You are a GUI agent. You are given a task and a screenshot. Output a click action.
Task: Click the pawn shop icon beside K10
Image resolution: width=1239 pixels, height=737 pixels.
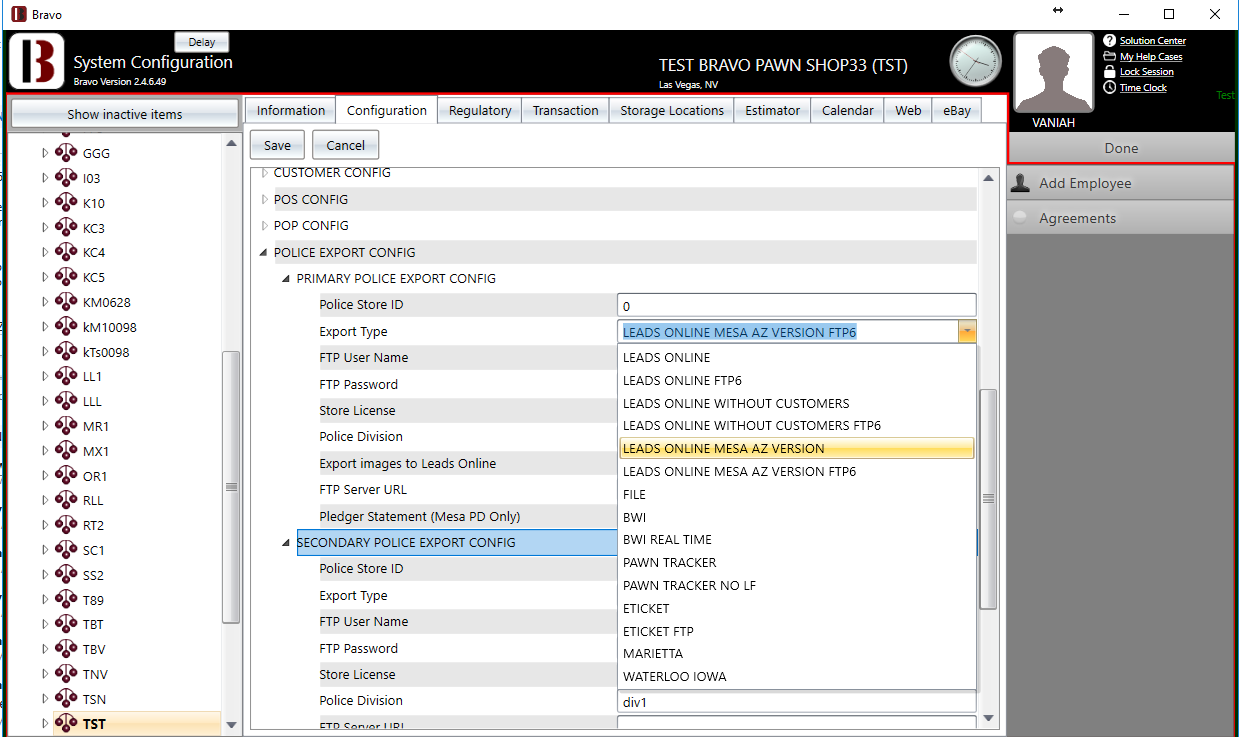[66, 203]
